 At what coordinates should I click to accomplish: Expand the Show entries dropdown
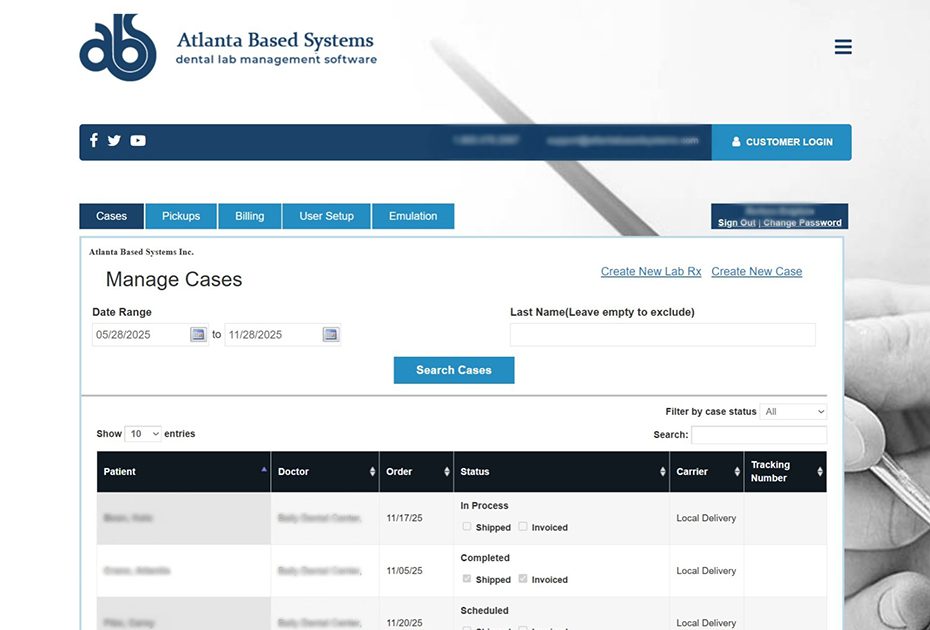tap(143, 434)
